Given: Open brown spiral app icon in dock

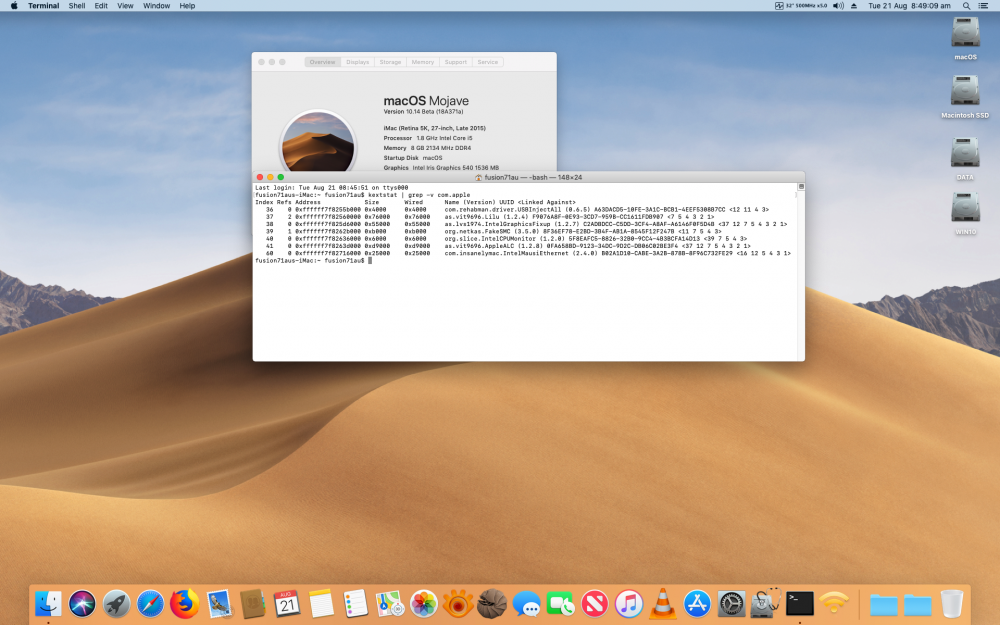Looking at the screenshot, I should click(492, 603).
